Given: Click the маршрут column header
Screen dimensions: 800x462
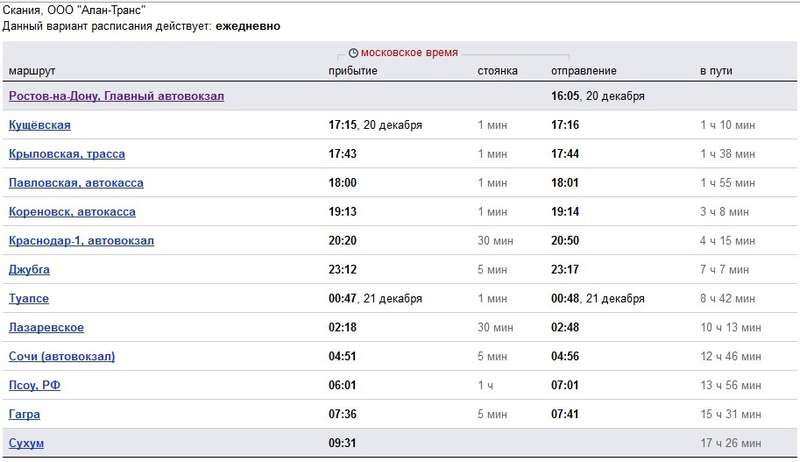Looking at the screenshot, I should pyautogui.click(x=32, y=71).
